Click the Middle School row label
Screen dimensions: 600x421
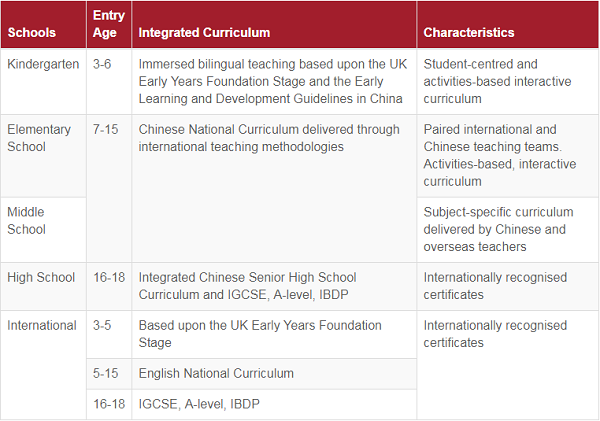pyautogui.click(x=26, y=221)
